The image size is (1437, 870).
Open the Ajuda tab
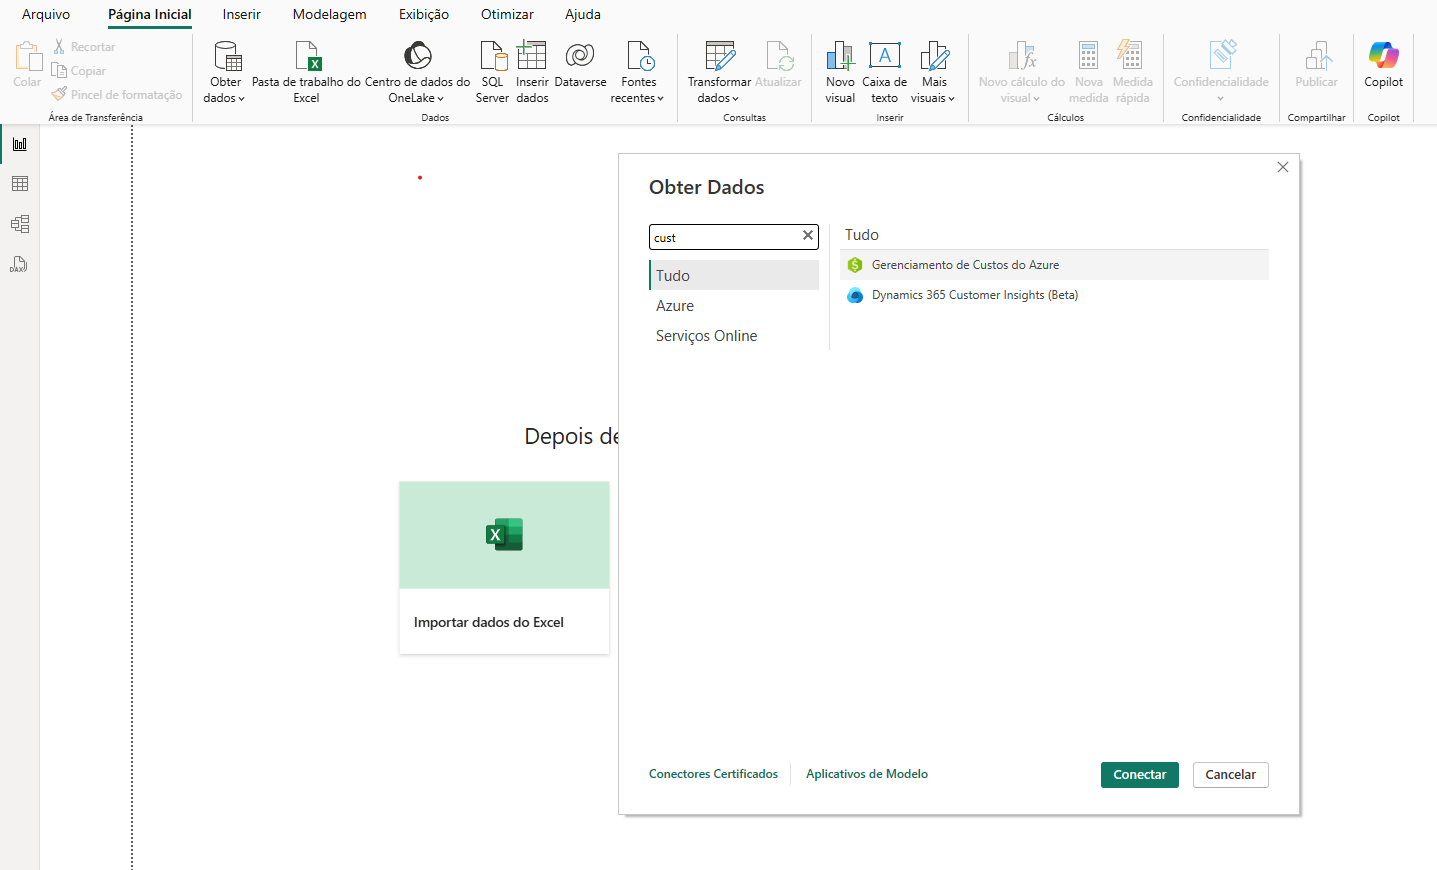583,15
